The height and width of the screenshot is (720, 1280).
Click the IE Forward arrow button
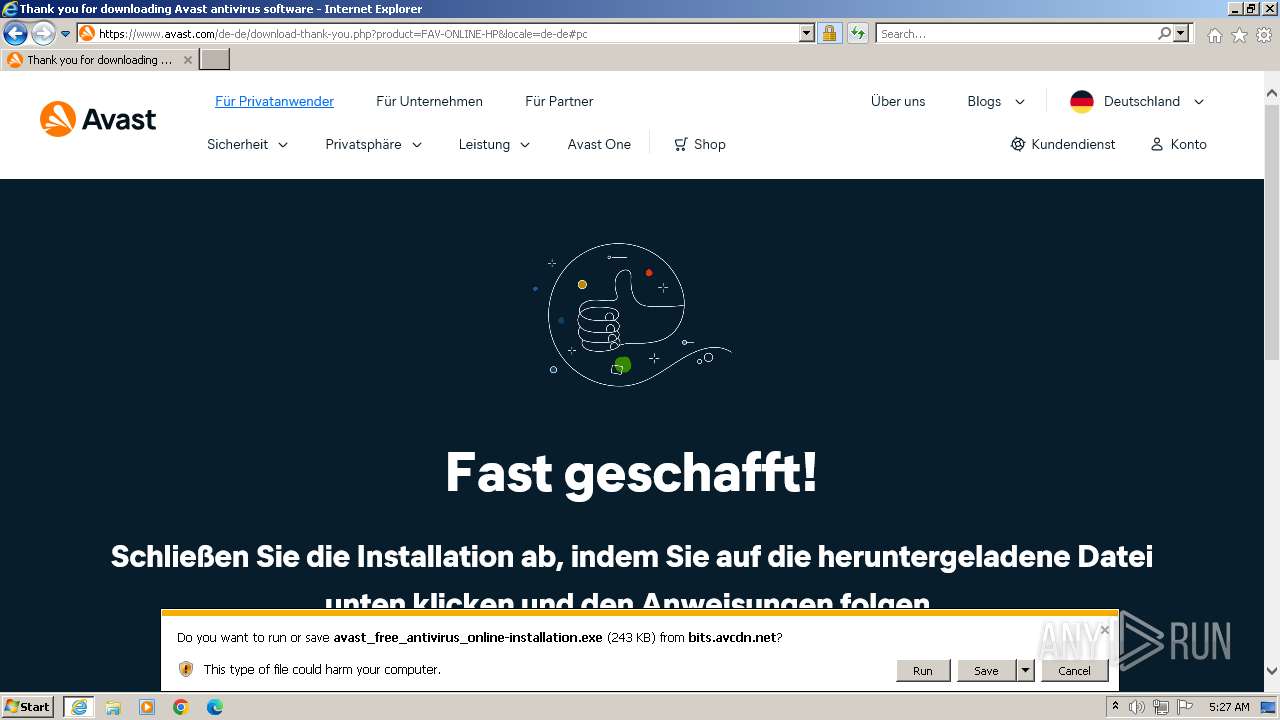pos(43,33)
